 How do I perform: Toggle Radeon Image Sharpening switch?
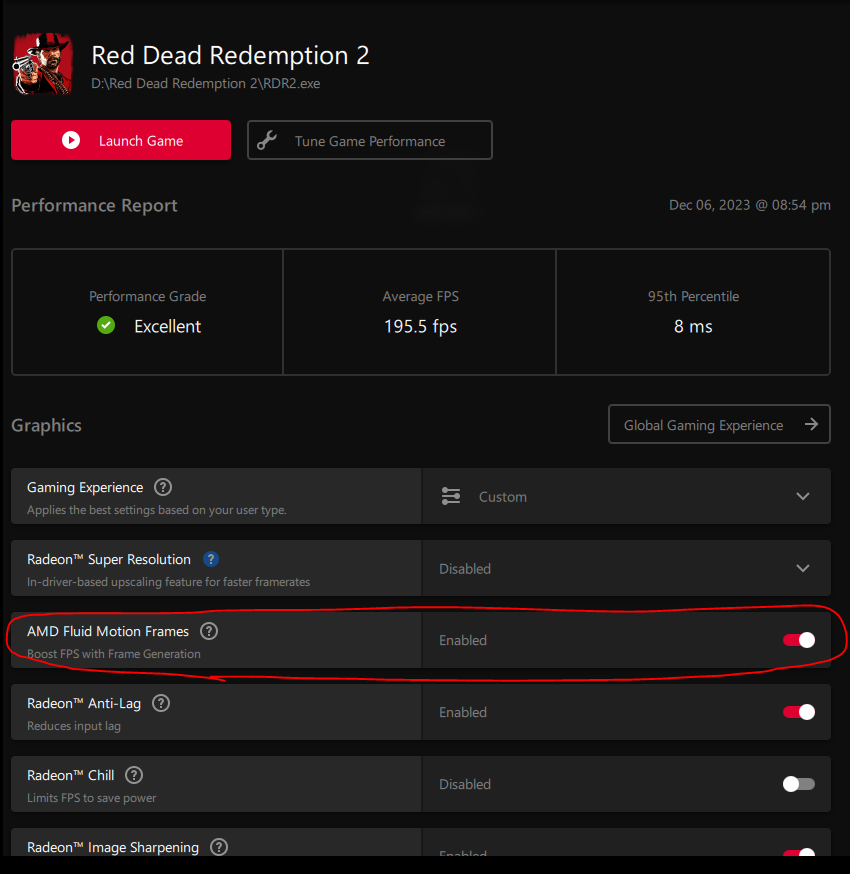799,852
